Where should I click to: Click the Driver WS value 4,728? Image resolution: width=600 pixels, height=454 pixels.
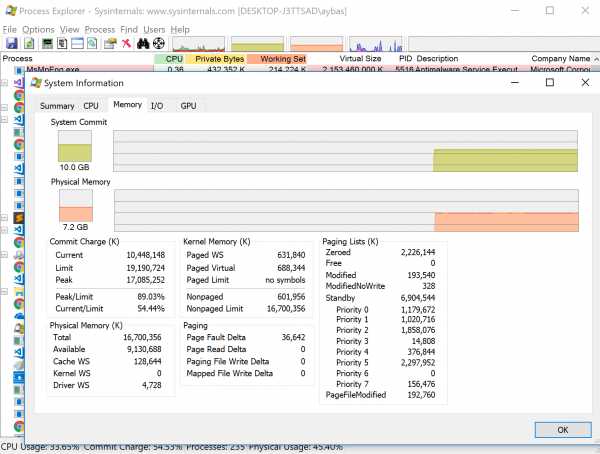(152, 385)
